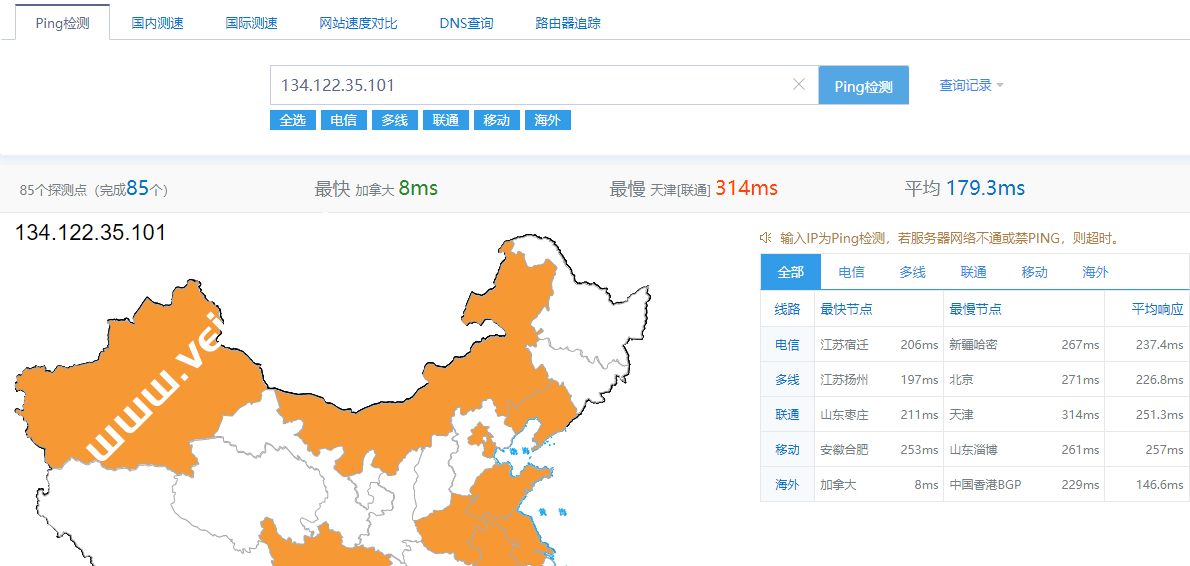Click the 天津 slowest node cell in table

point(961,414)
